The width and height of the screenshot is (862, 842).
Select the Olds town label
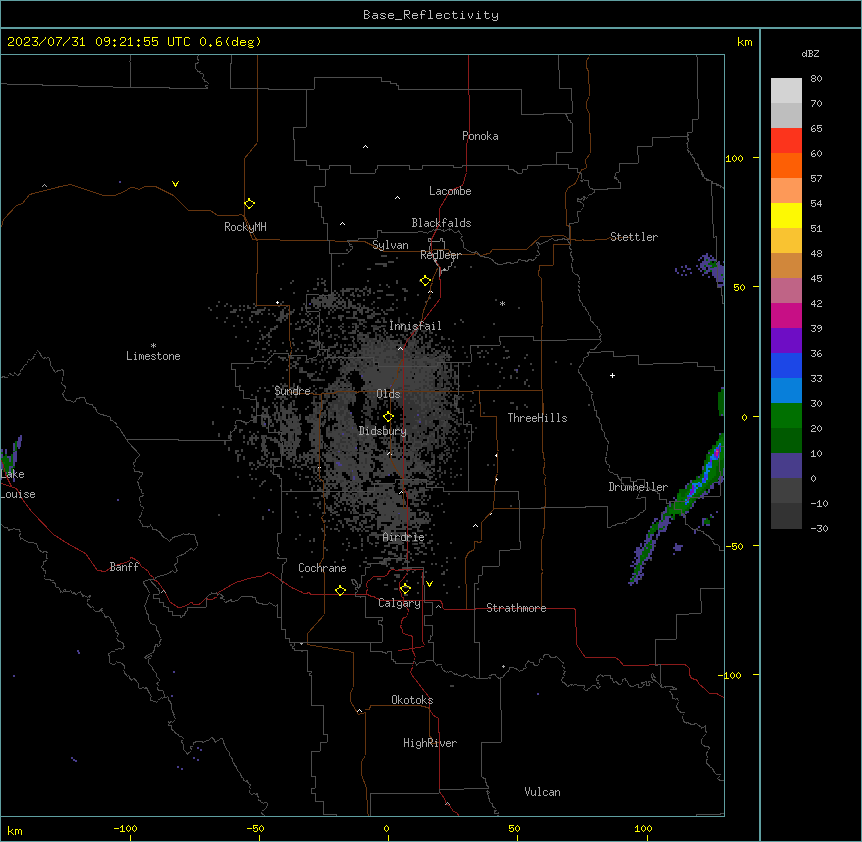388,394
